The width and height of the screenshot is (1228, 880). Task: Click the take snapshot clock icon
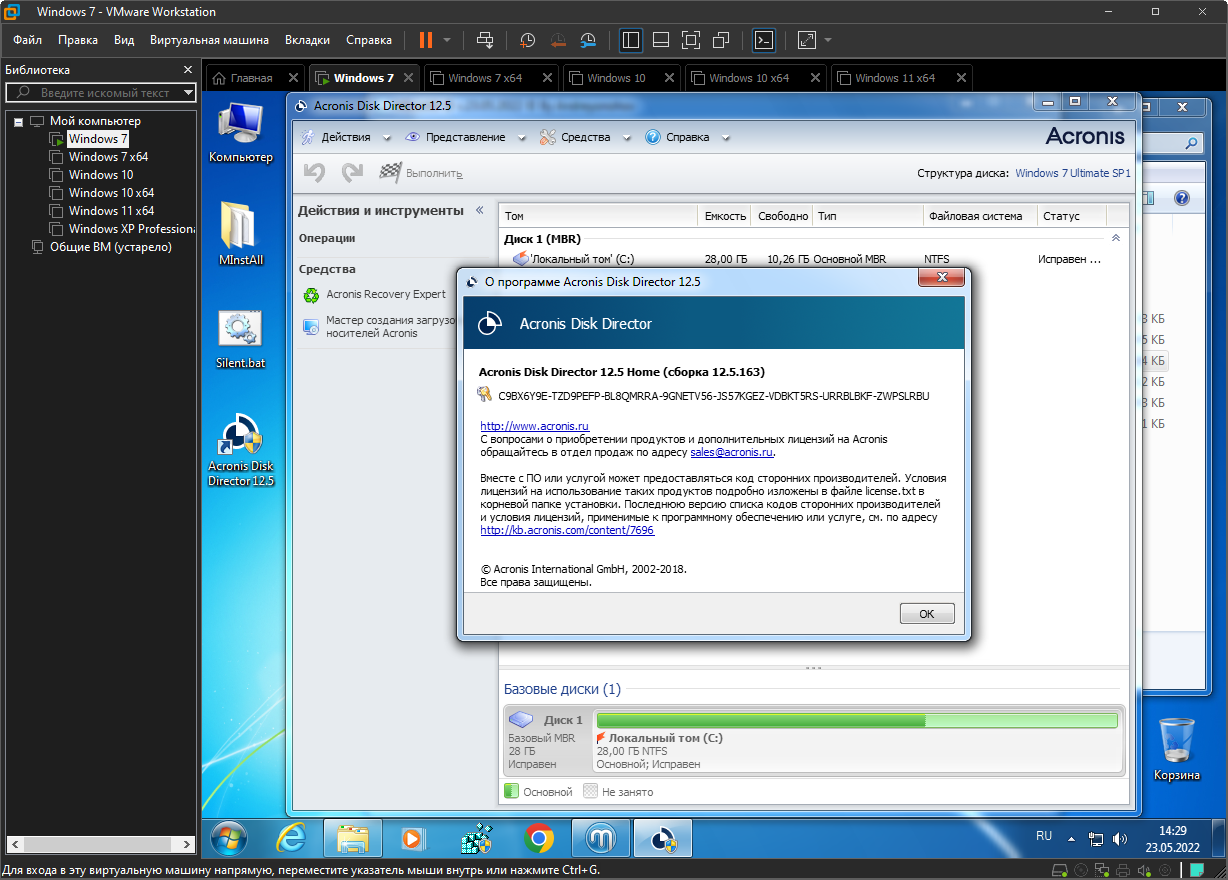point(527,40)
